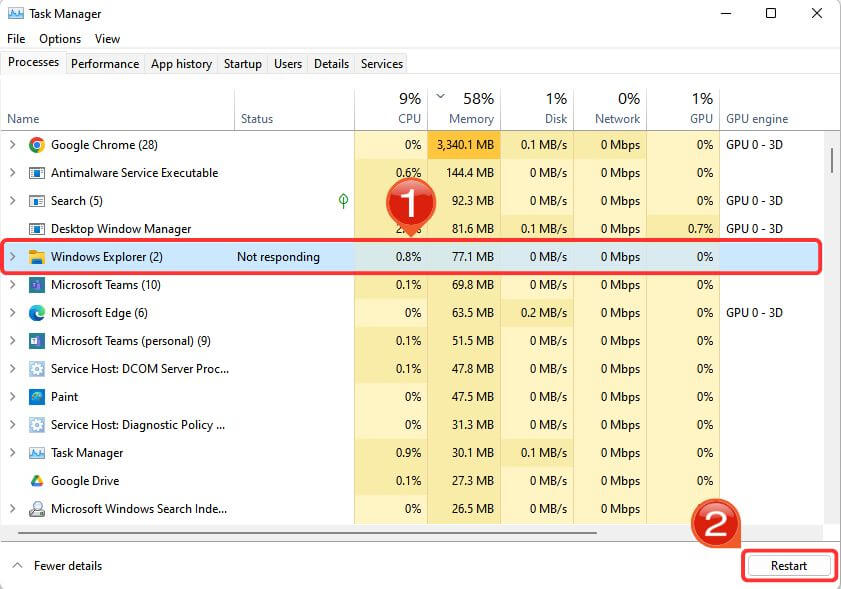
Task: Open the View menu
Action: point(107,38)
